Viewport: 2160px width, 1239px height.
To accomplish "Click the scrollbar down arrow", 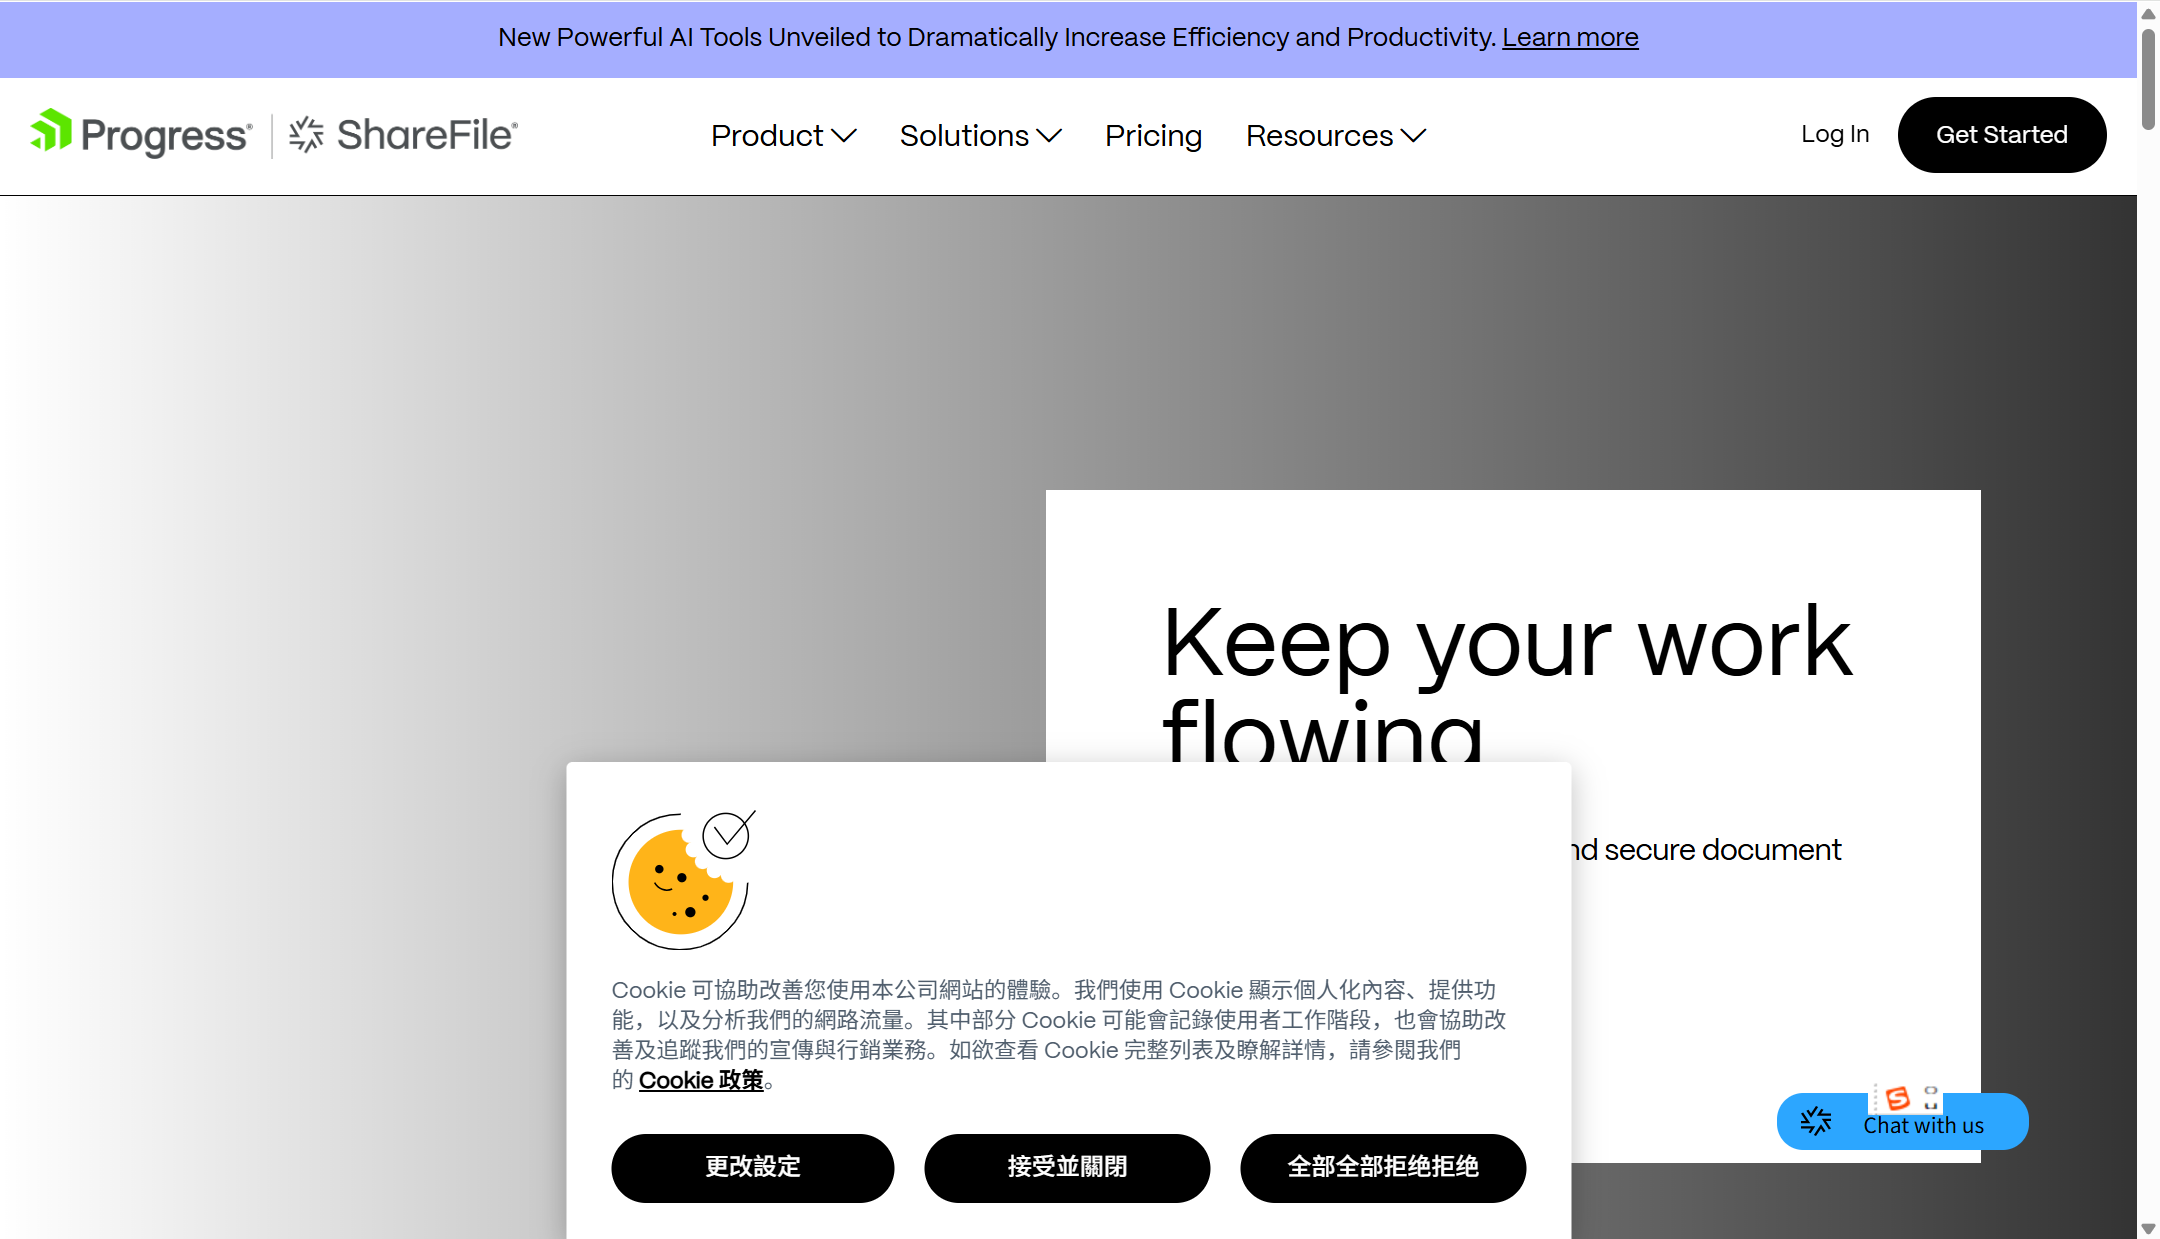I will click(x=2148, y=1228).
